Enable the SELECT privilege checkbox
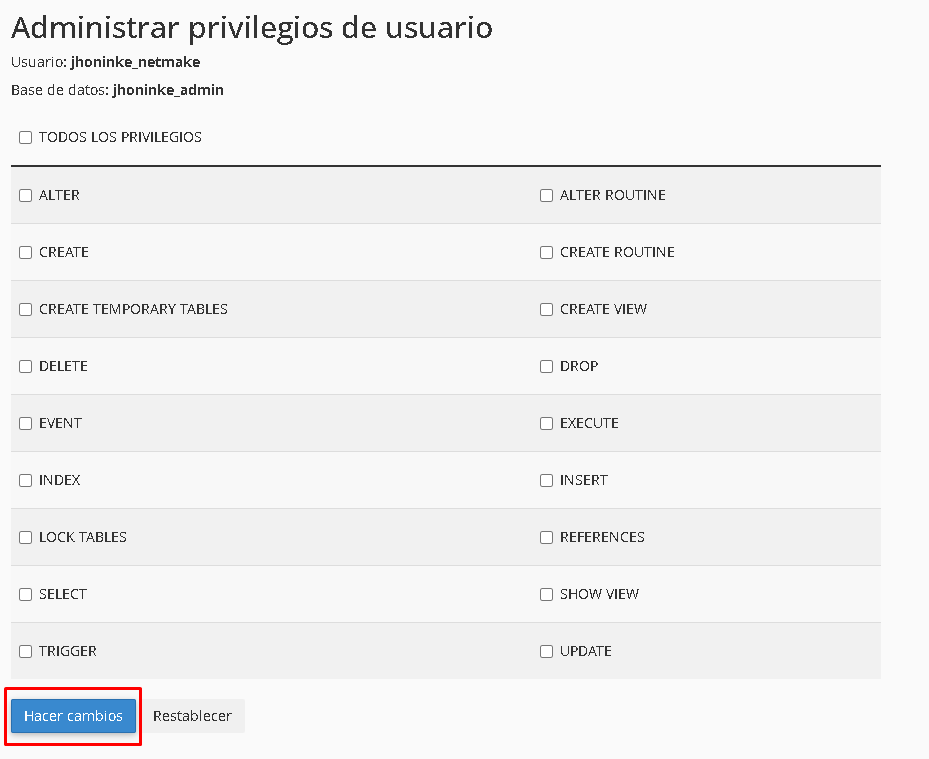 tap(25, 594)
